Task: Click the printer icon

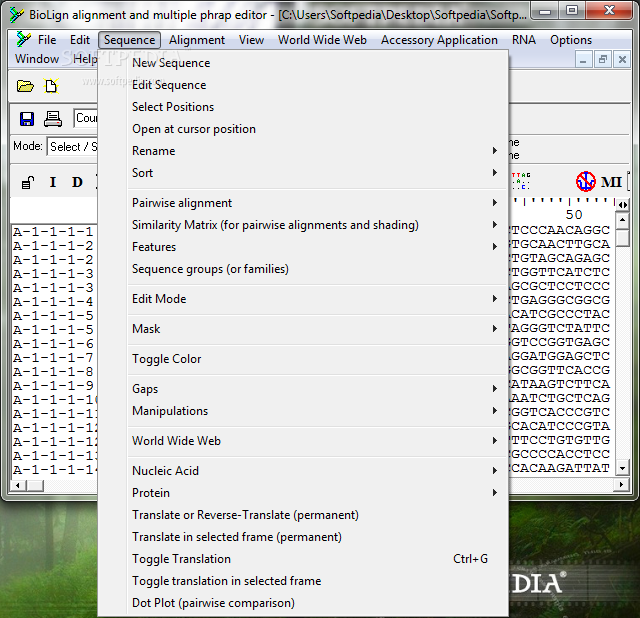Action: 53,119
